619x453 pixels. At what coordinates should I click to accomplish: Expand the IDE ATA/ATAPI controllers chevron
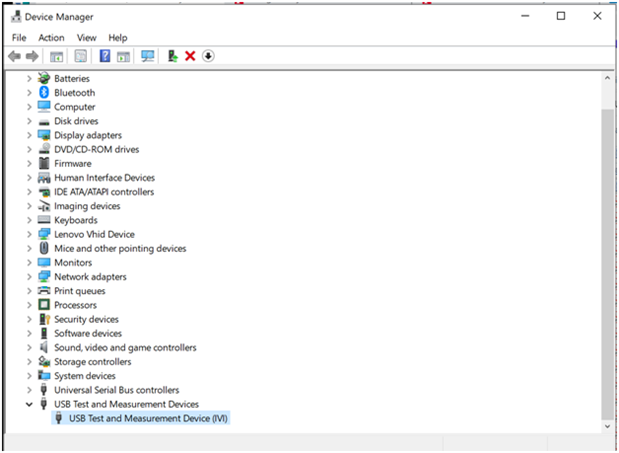pos(29,192)
